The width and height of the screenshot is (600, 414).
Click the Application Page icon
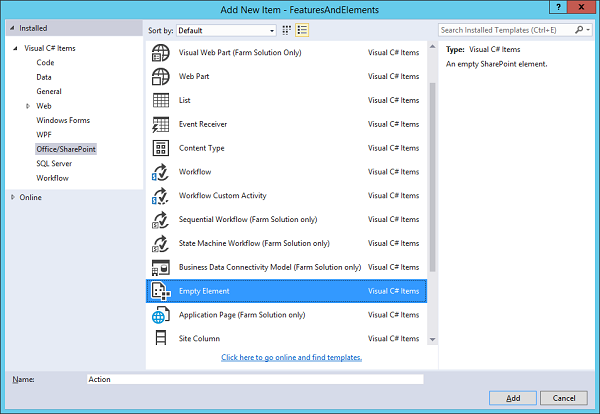click(160, 315)
